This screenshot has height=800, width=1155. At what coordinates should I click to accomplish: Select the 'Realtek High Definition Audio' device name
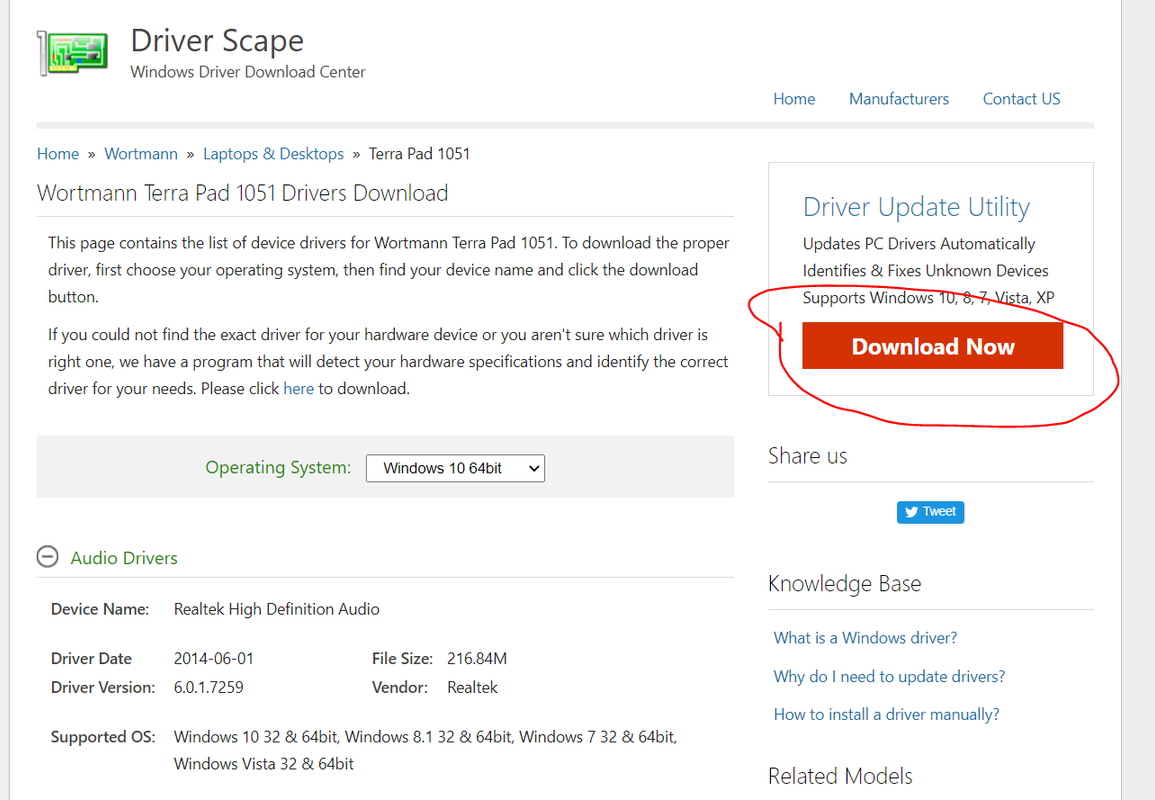pos(276,609)
